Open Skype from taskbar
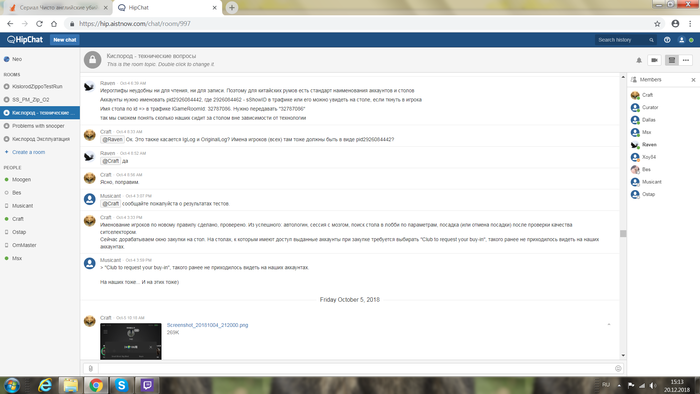This screenshot has width=700, height=394. 121,385
